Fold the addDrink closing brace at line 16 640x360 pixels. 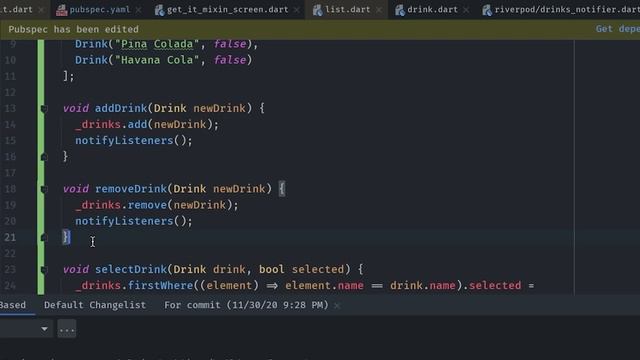pyautogui.click(x=44, y=157)
